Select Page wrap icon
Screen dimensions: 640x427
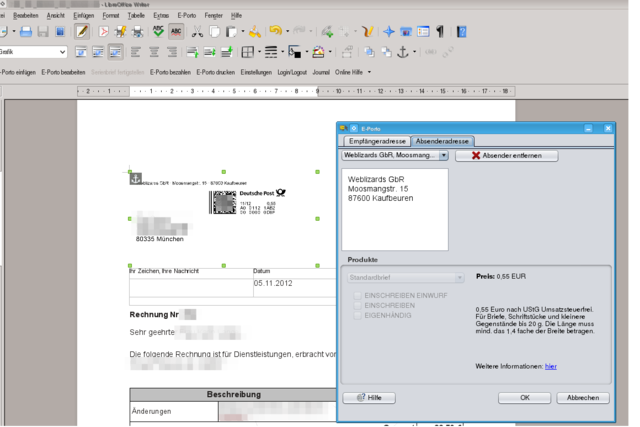(x=98, y=52)
